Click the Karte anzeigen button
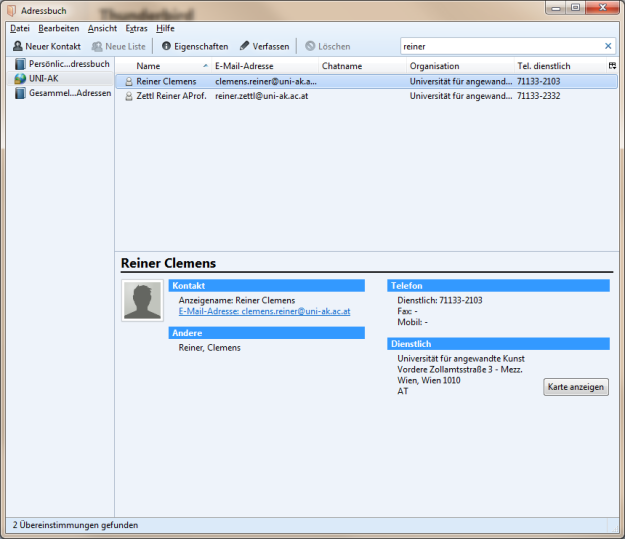 coord(575,387)
